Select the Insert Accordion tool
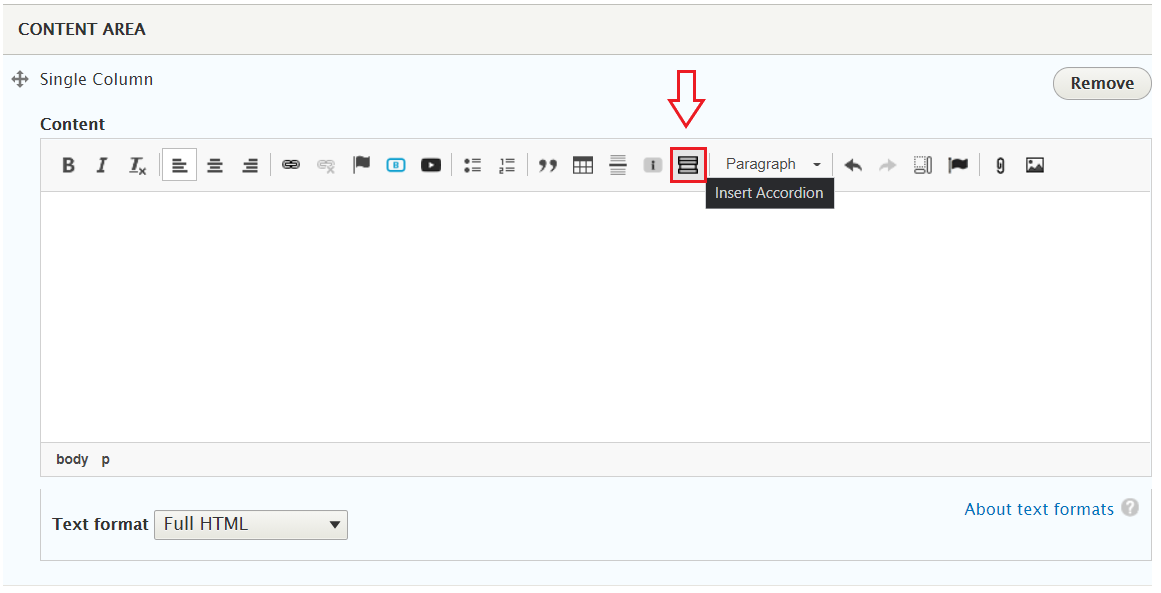This screenshot has width=1161, height=593. coord(688,164)
